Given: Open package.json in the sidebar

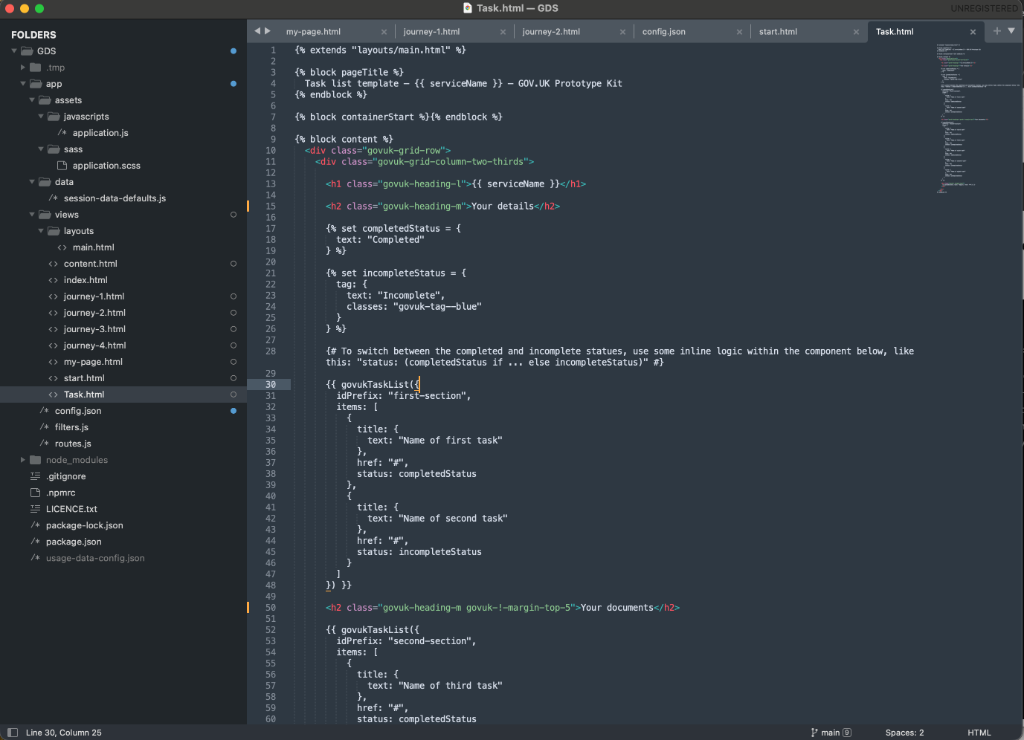Looking at the screenshot, I should (x=74, y=541).
